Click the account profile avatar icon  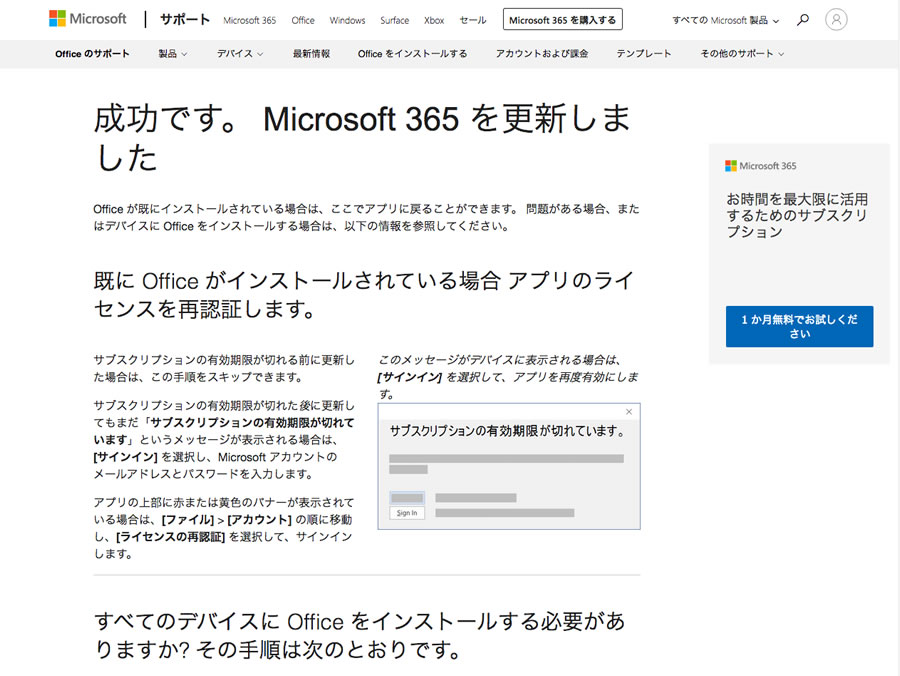[836, 20]
